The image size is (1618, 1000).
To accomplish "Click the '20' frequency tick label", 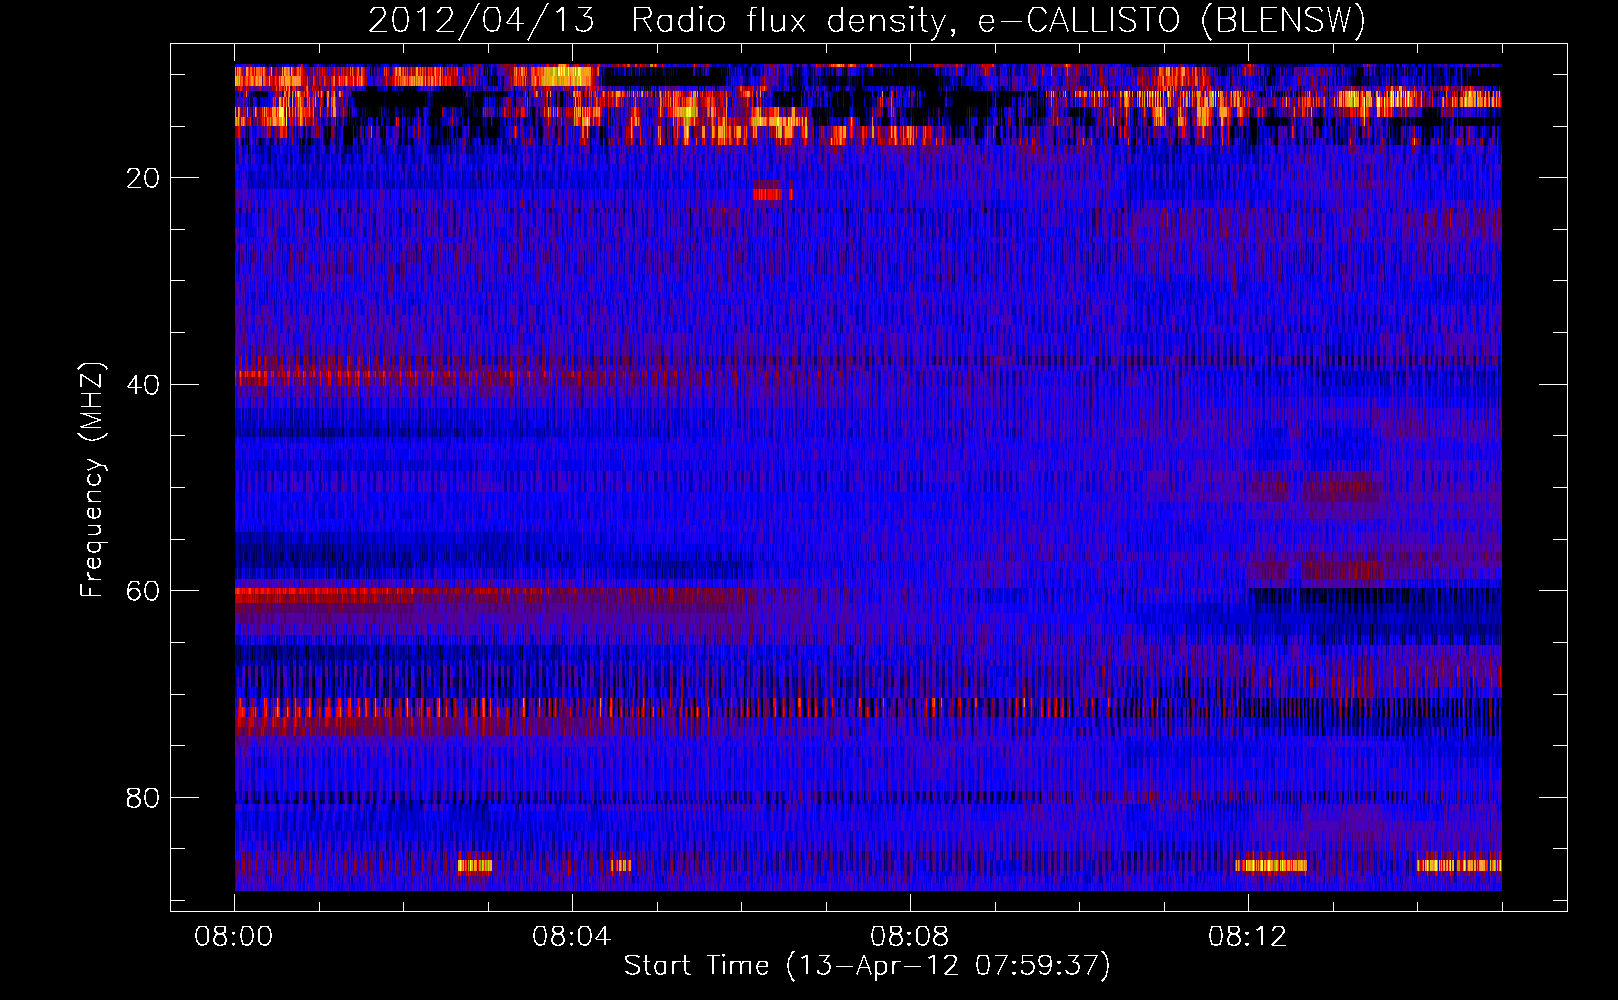I will click(144, 178).
